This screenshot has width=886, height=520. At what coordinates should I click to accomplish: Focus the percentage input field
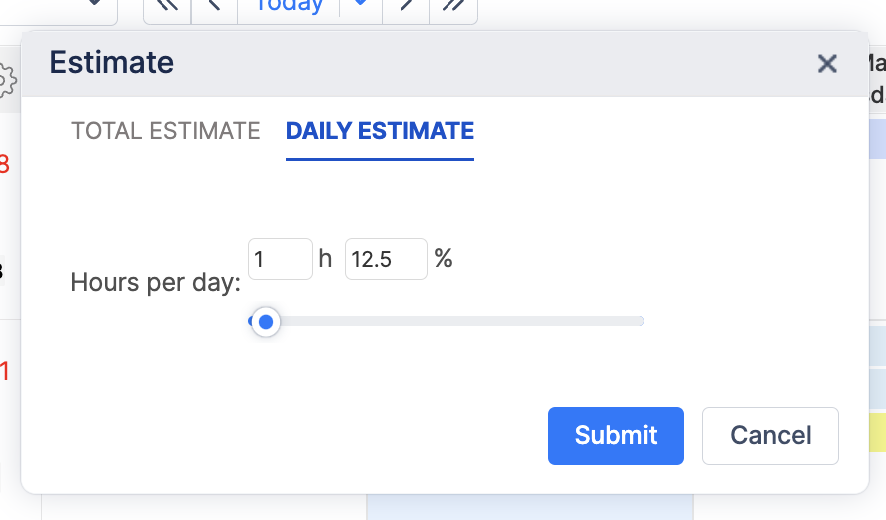386,259
